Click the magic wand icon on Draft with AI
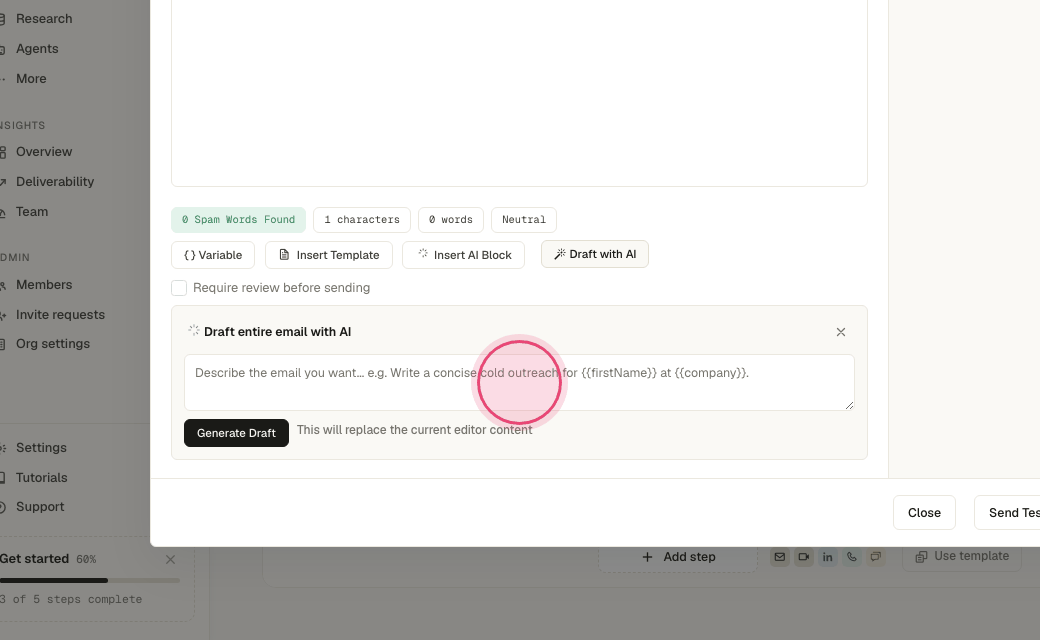This screenshot has width=1040, height=640. [x=560, y=254]
